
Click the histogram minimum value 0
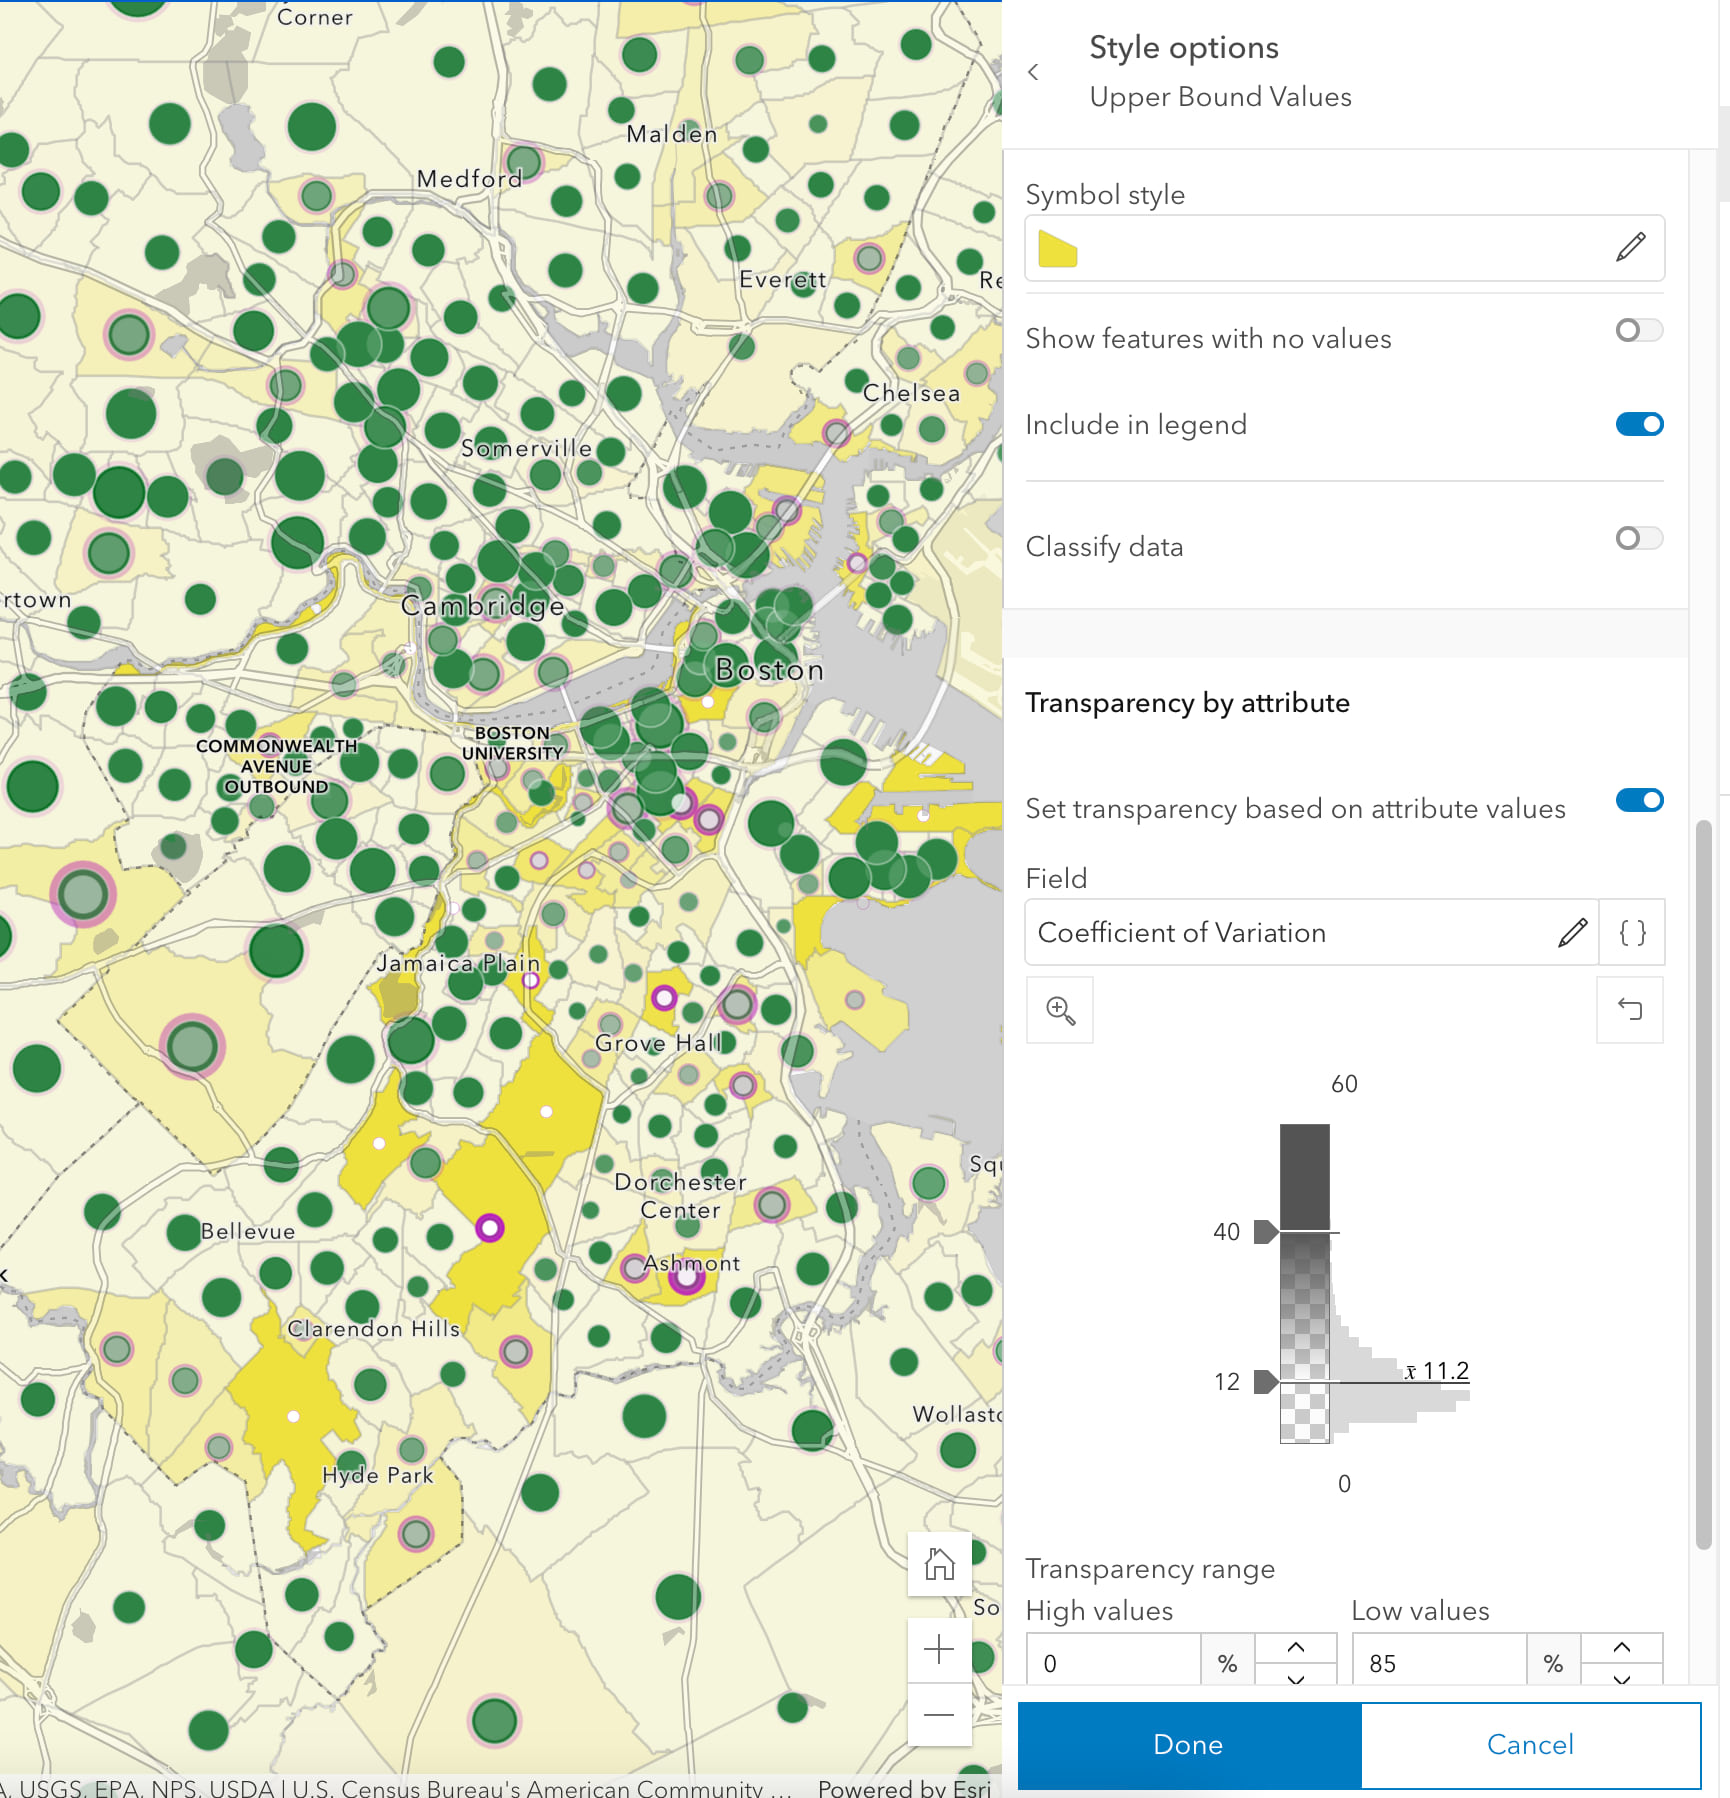(x=1345, y=1484)
